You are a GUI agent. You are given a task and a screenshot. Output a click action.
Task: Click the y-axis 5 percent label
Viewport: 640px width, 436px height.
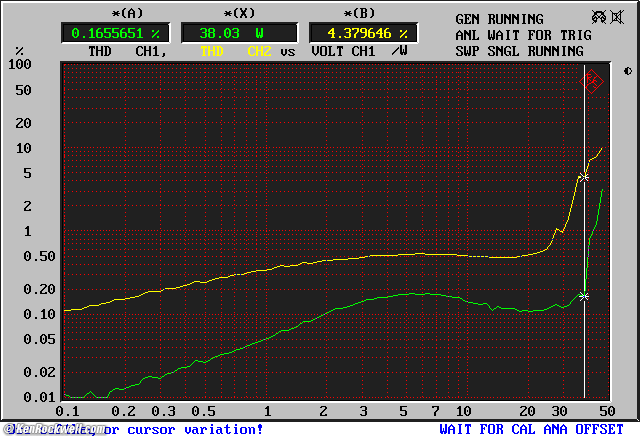[x=27, y=173]
